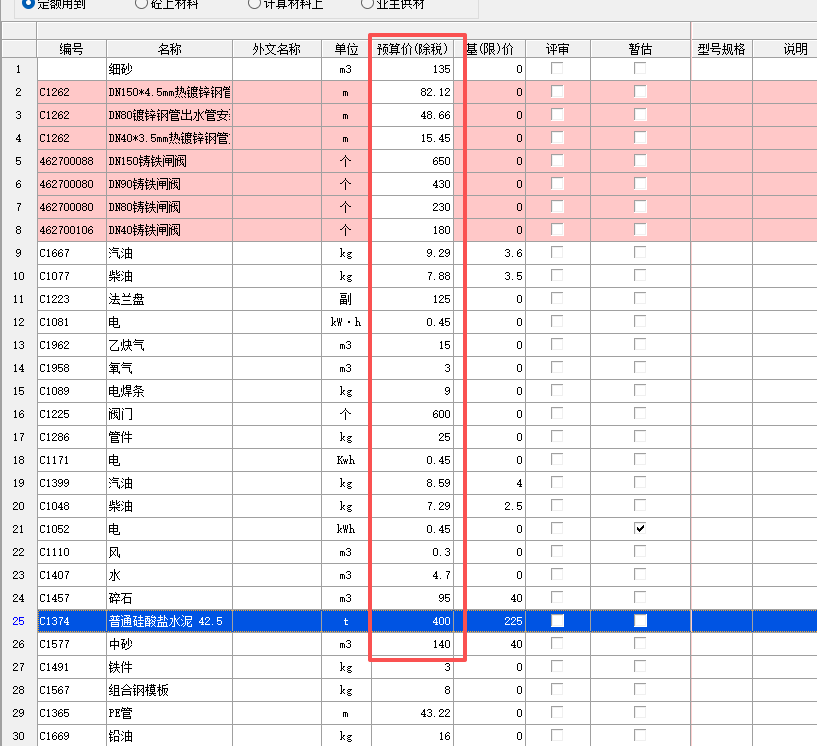The width and height of the screenshot is (817, 746).
Task: Enable 暂估 for the 碎石 row
Action: [640, 598]
